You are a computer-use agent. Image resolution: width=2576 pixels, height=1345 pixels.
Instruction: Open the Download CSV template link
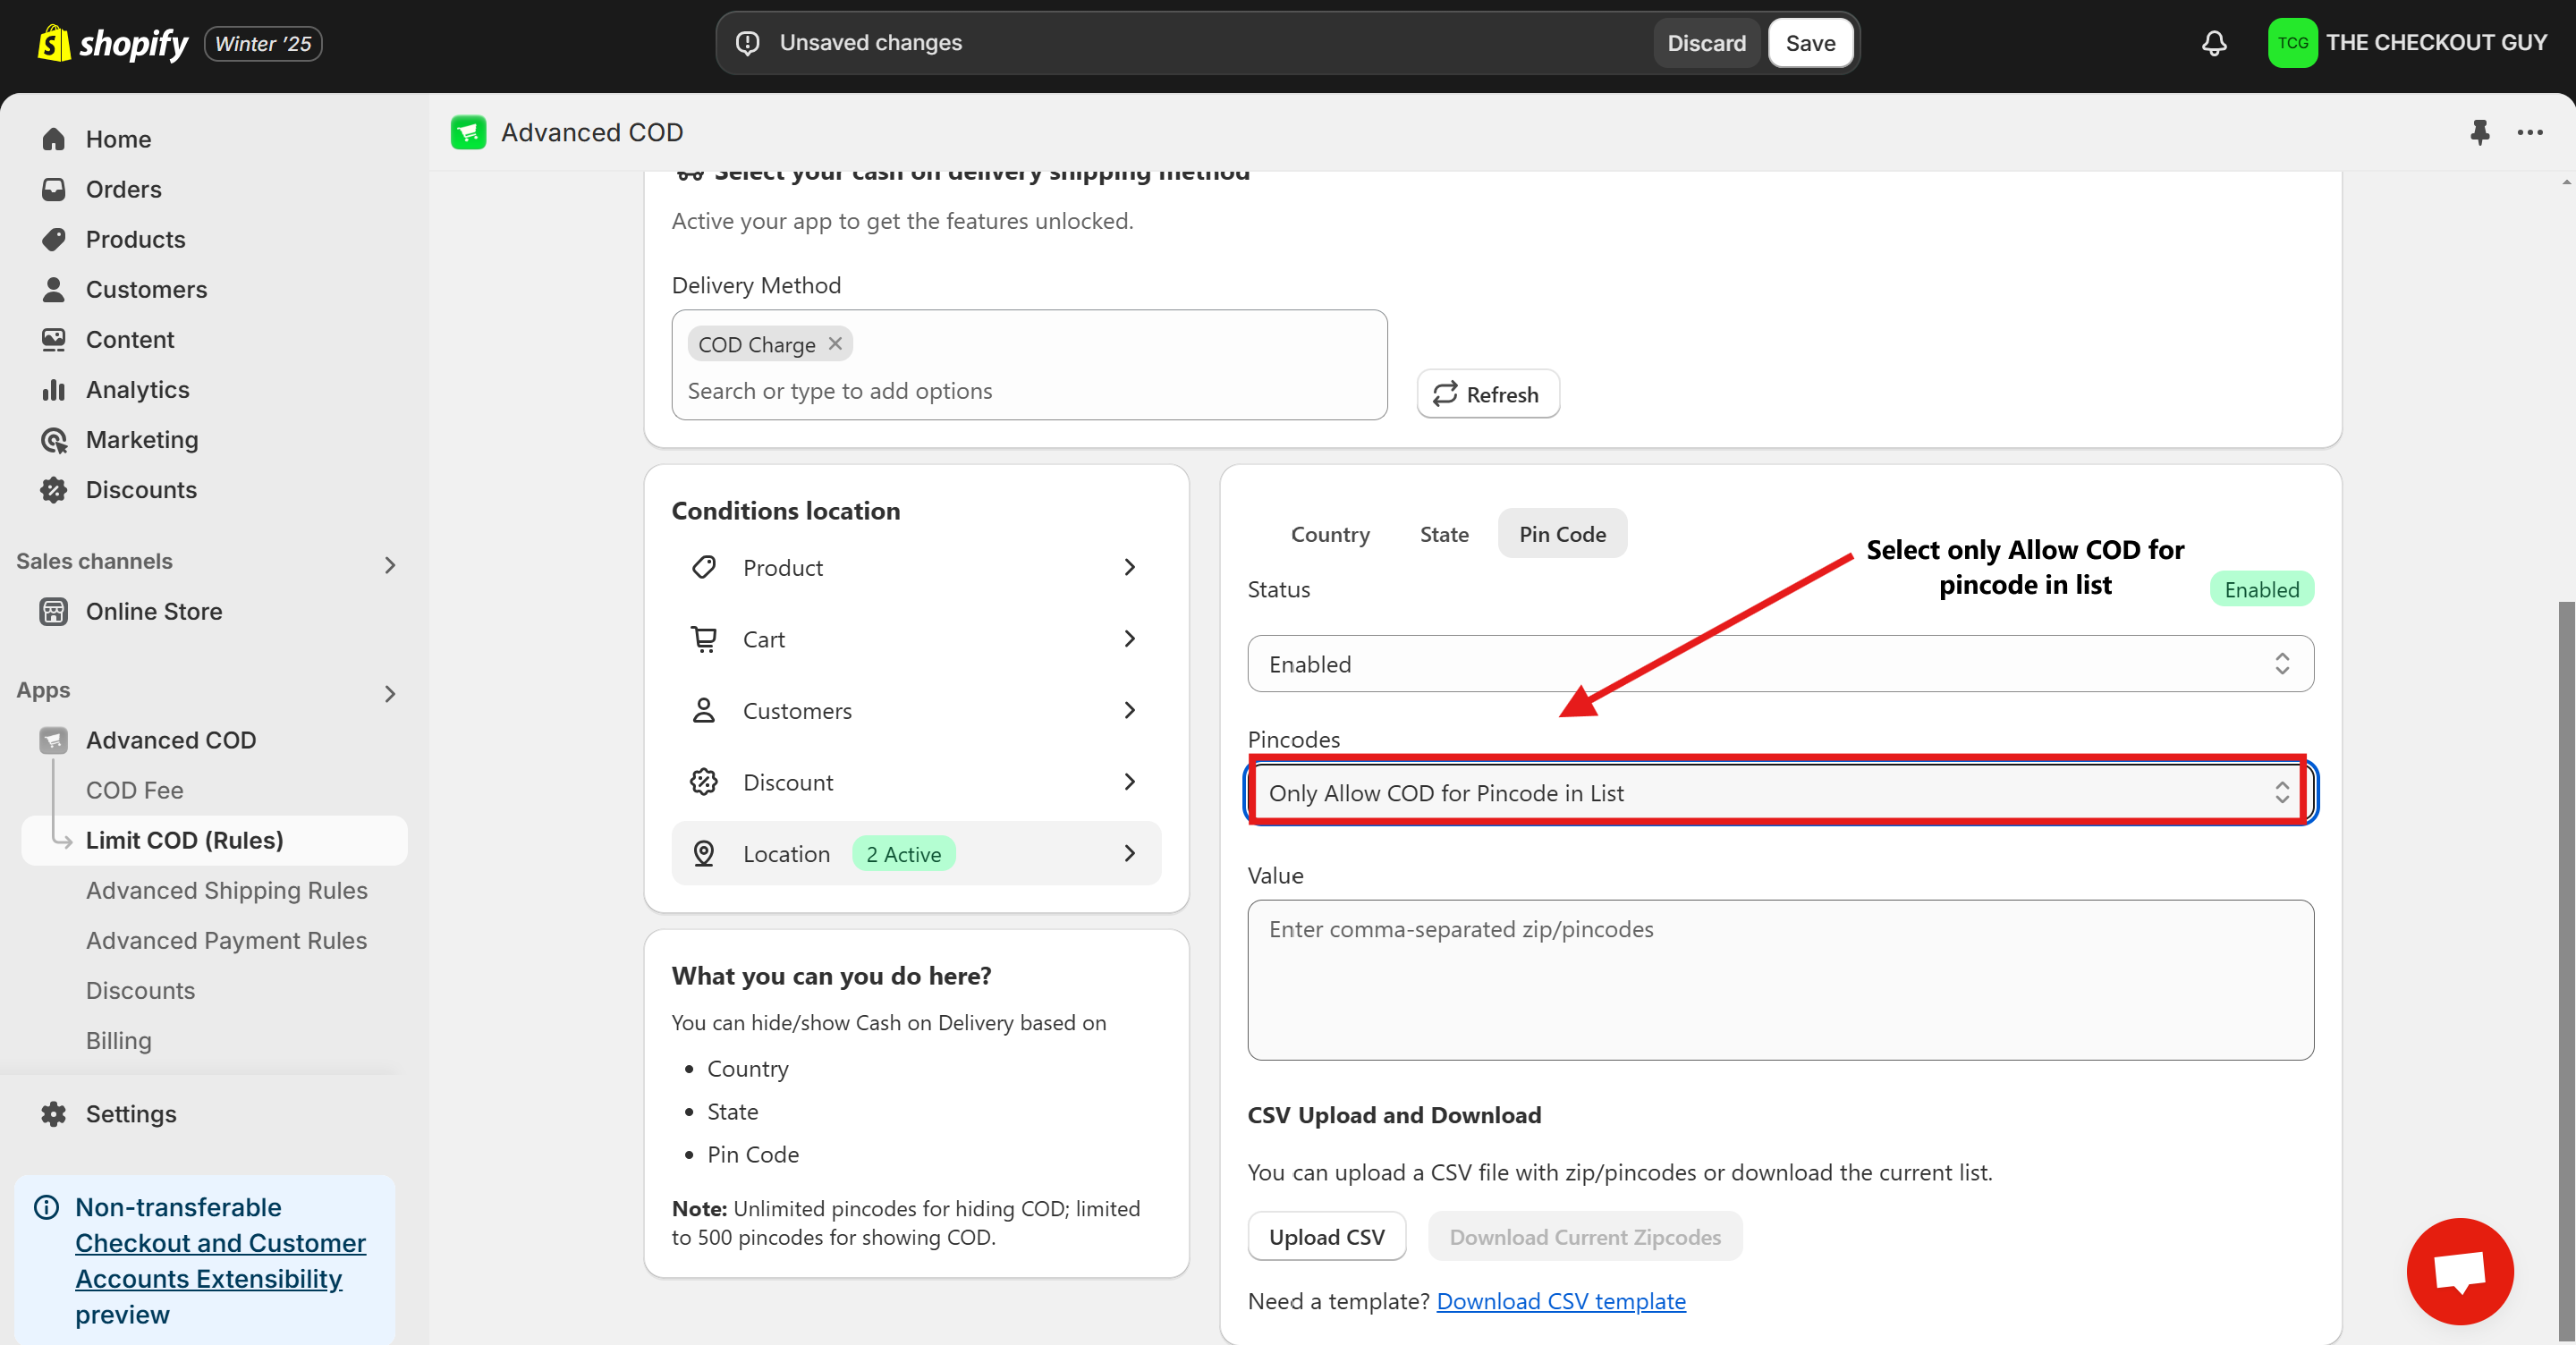(1561, 1301)
